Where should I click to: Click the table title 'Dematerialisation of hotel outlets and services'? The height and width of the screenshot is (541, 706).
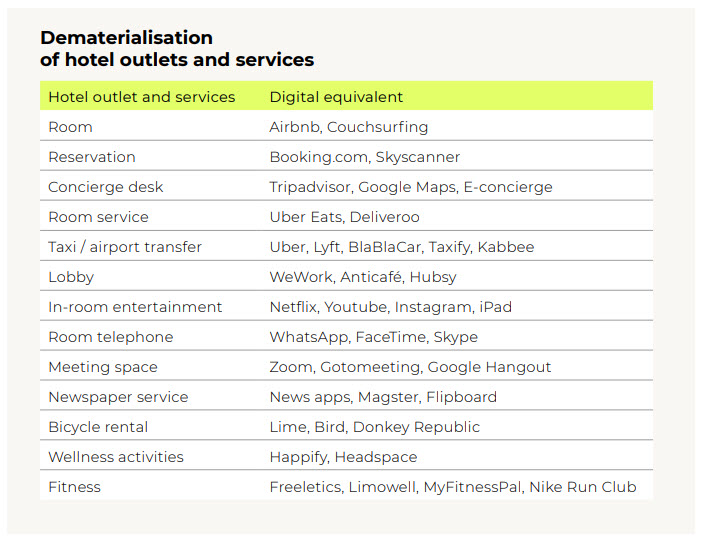[x=177, y=48]
